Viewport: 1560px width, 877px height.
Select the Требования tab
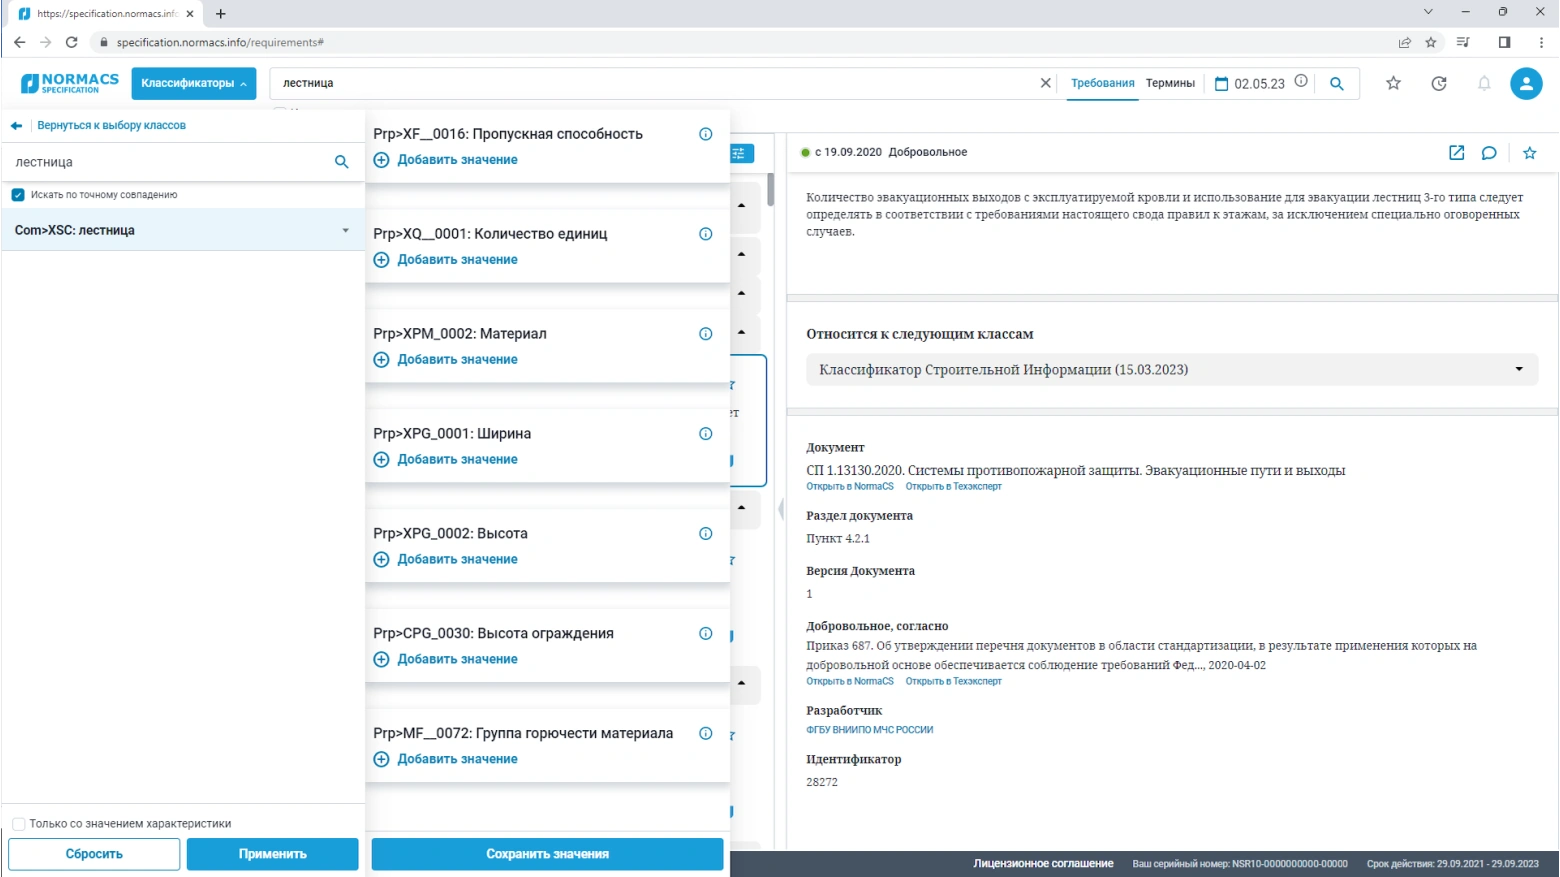point(1102,83)
